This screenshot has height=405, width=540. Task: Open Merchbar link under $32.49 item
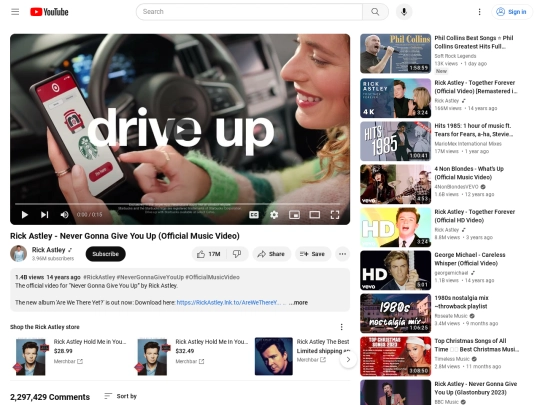(190, 361)
